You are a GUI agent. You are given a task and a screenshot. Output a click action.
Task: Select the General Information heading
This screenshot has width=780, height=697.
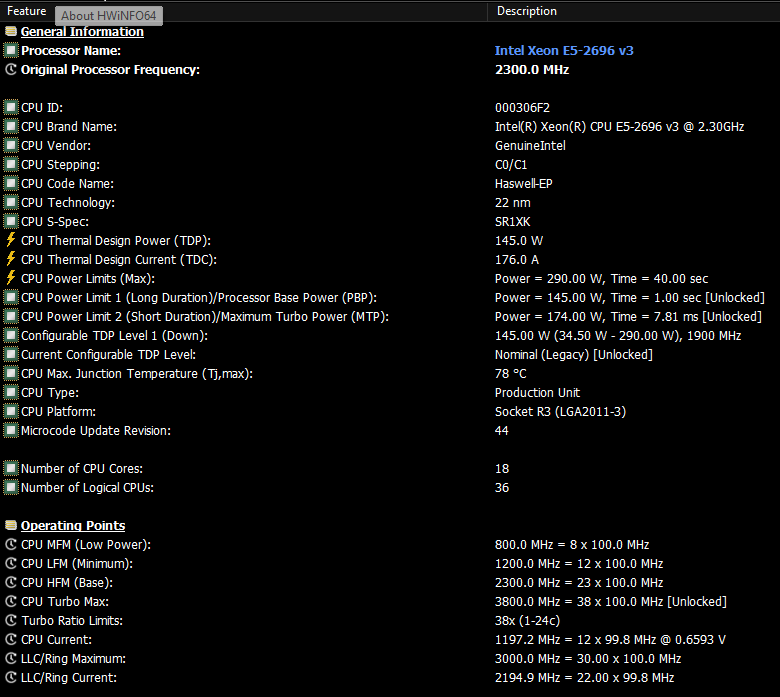(x=82, y=32)
